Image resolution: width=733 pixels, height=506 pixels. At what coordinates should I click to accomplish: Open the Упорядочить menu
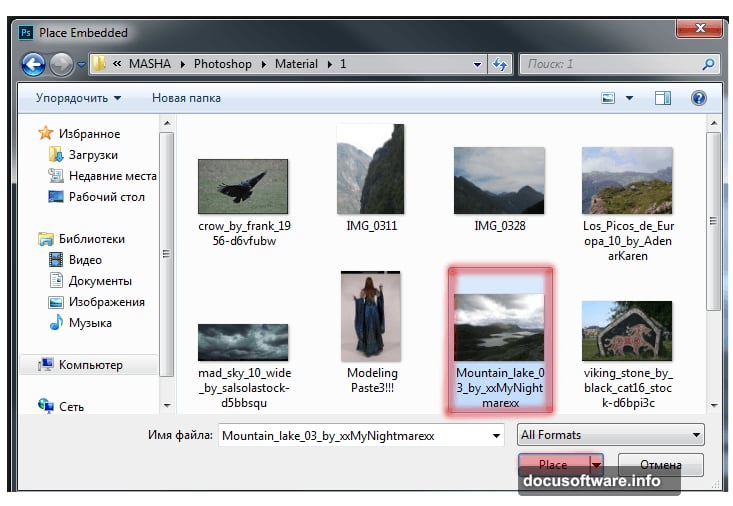click(78, 98)
